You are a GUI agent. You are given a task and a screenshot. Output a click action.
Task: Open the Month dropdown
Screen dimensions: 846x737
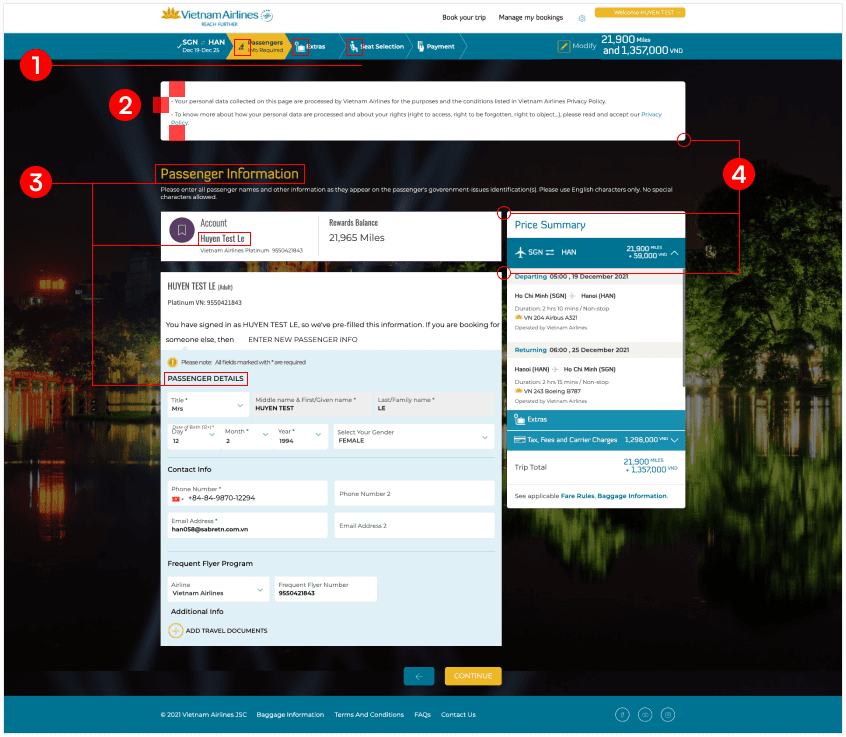(247, 436)
